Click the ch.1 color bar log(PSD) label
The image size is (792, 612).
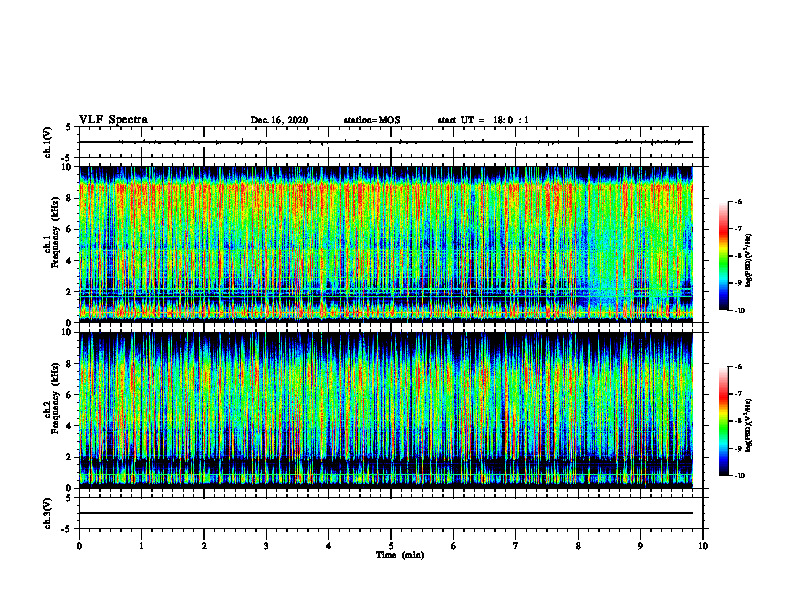(749, 261)
